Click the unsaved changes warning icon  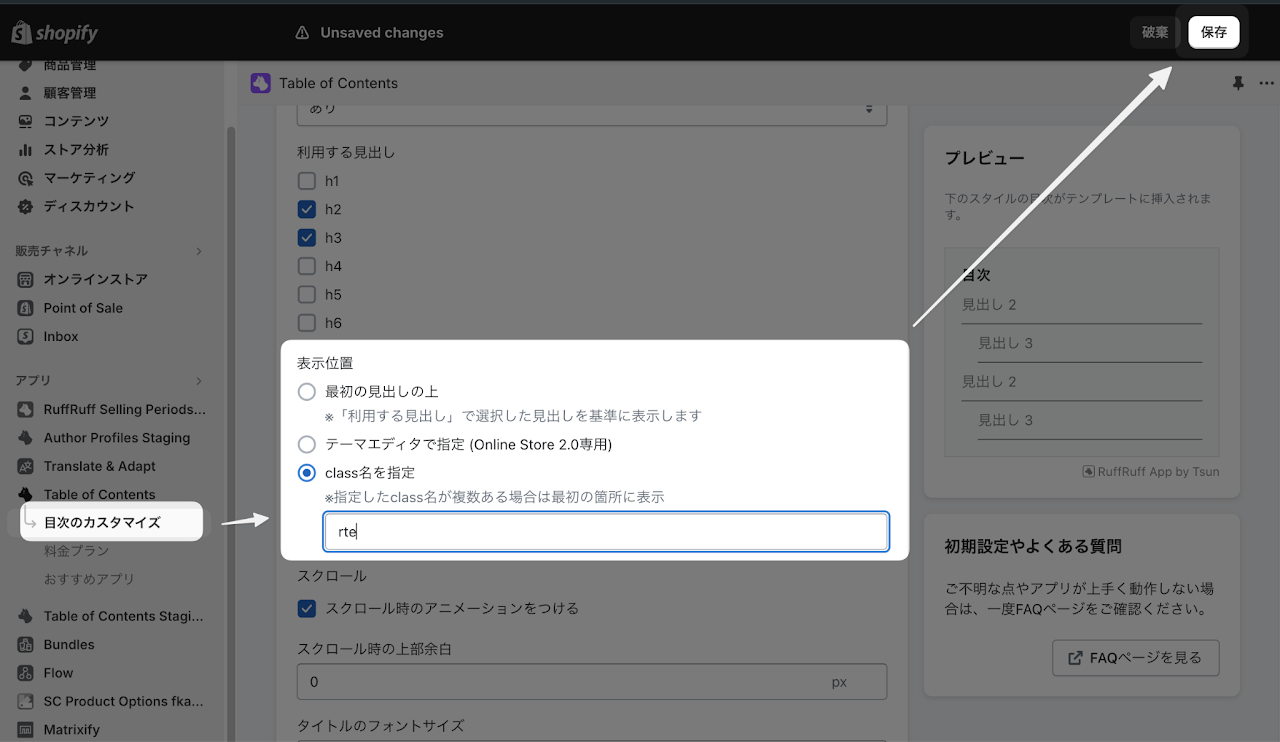click(302, 33)
